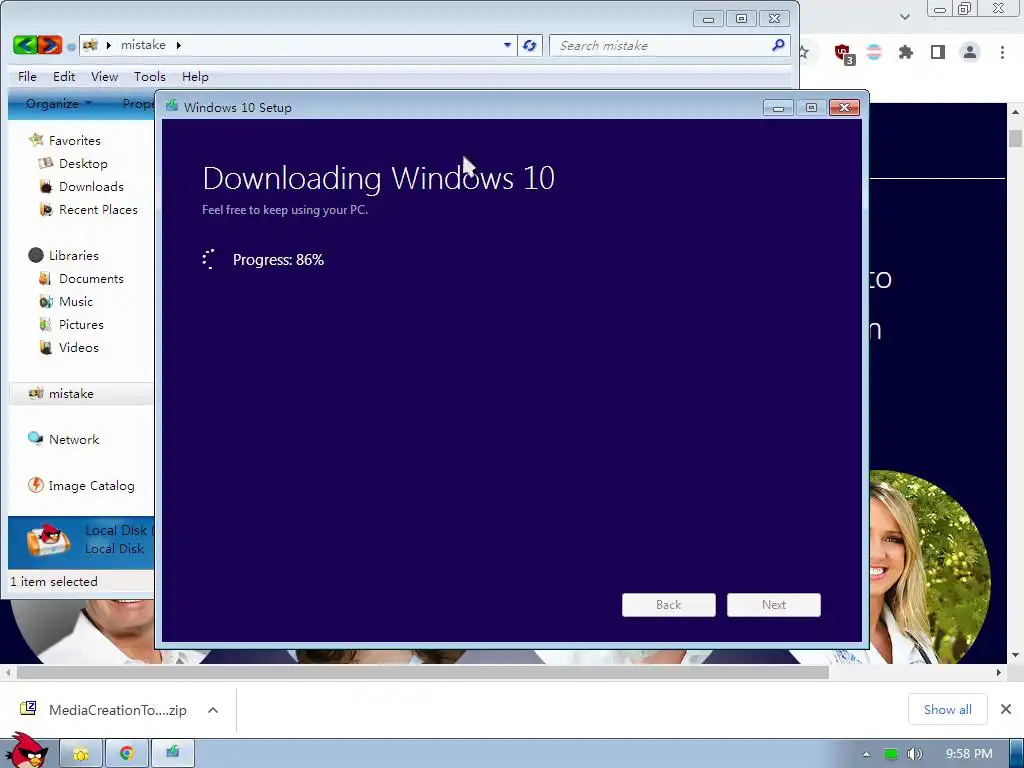This screenshot has width=1024, height=768.
Task: Click the Image Catalog lightning icon
Action: point(35,485)
